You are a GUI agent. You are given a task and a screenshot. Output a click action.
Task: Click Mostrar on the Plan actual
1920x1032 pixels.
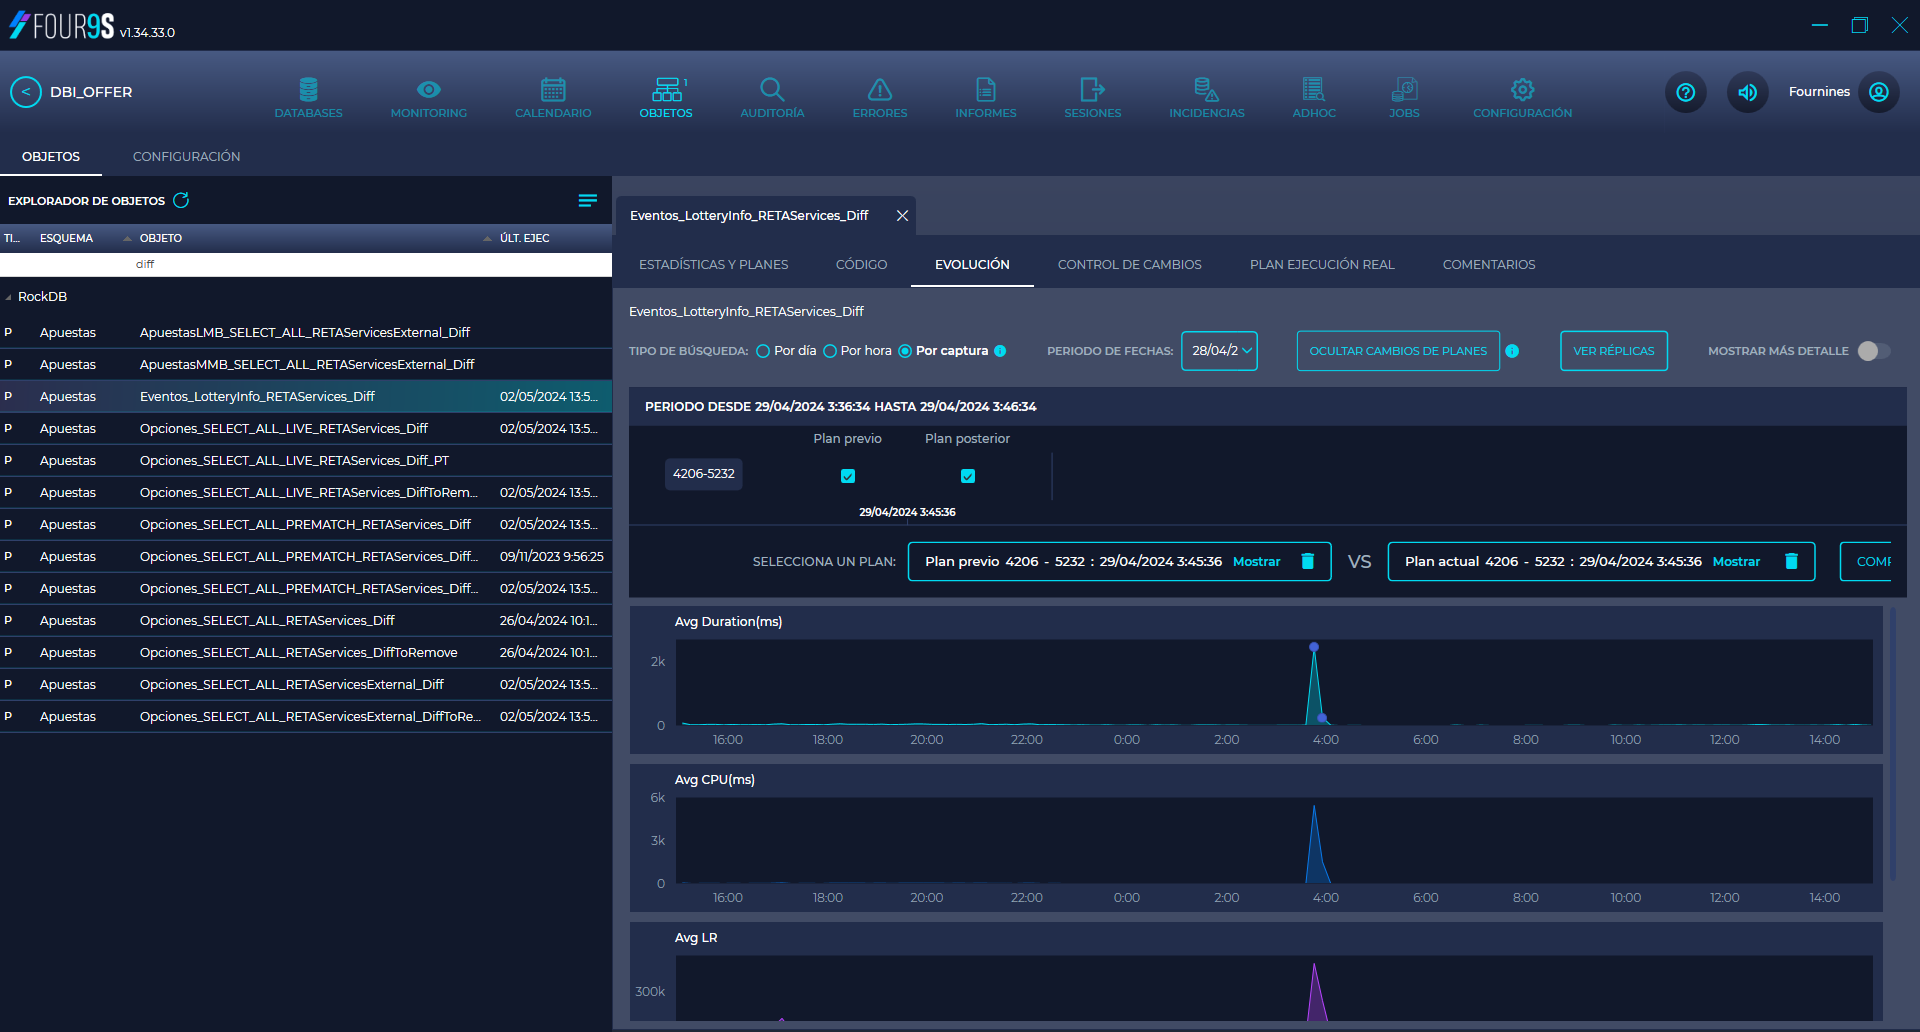[1737, 561]
